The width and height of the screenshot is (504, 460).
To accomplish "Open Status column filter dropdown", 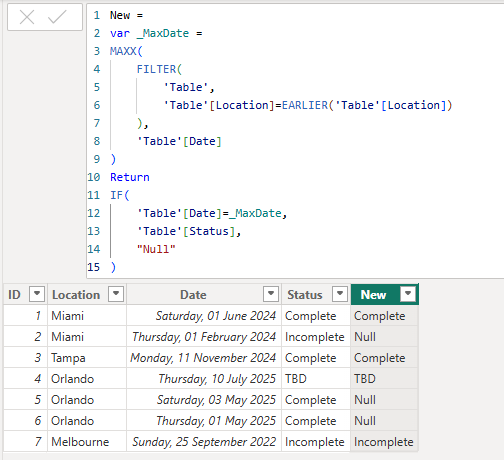I will coord(340,294).
